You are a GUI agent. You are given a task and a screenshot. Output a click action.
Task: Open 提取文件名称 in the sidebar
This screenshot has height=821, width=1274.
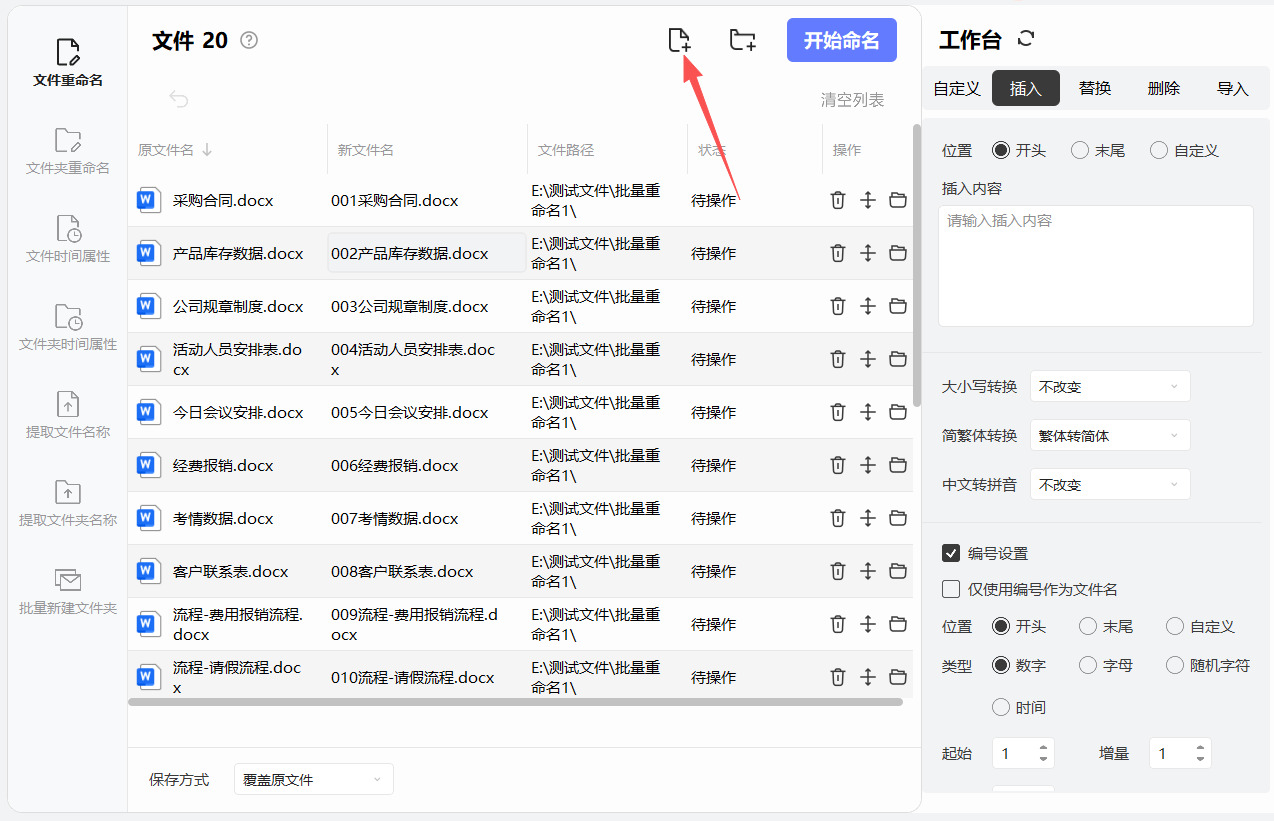pos(68,415)
